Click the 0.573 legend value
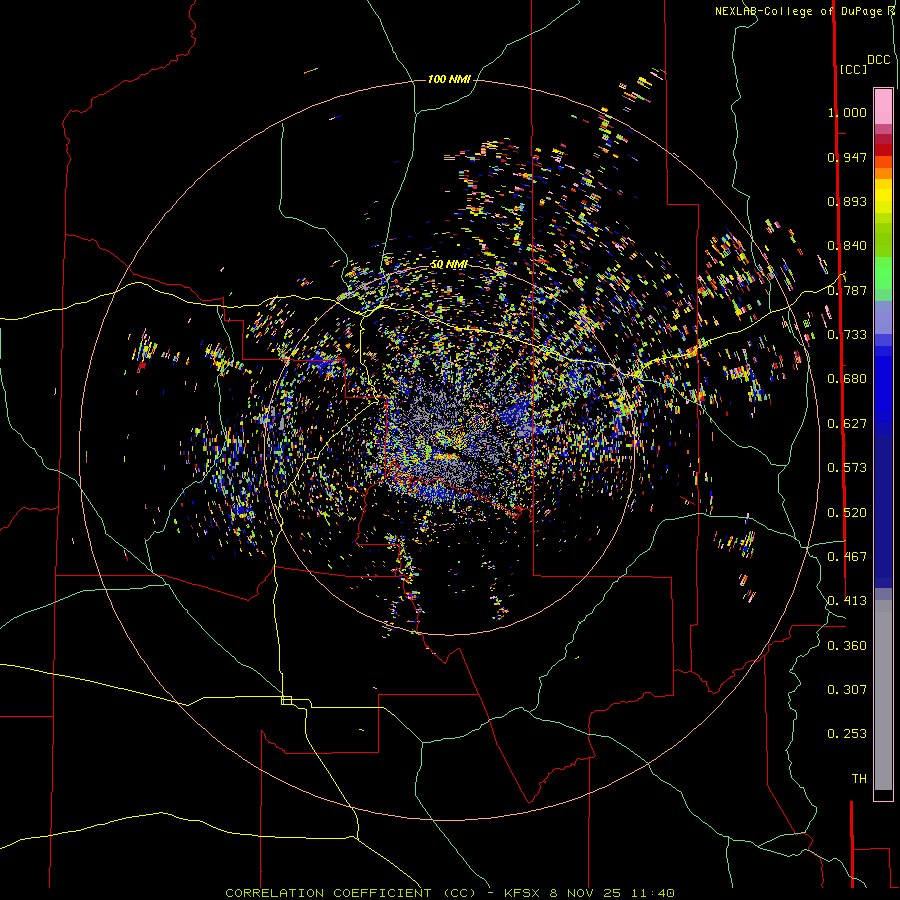The image size is (900, 900). click(x=847, y=468)
